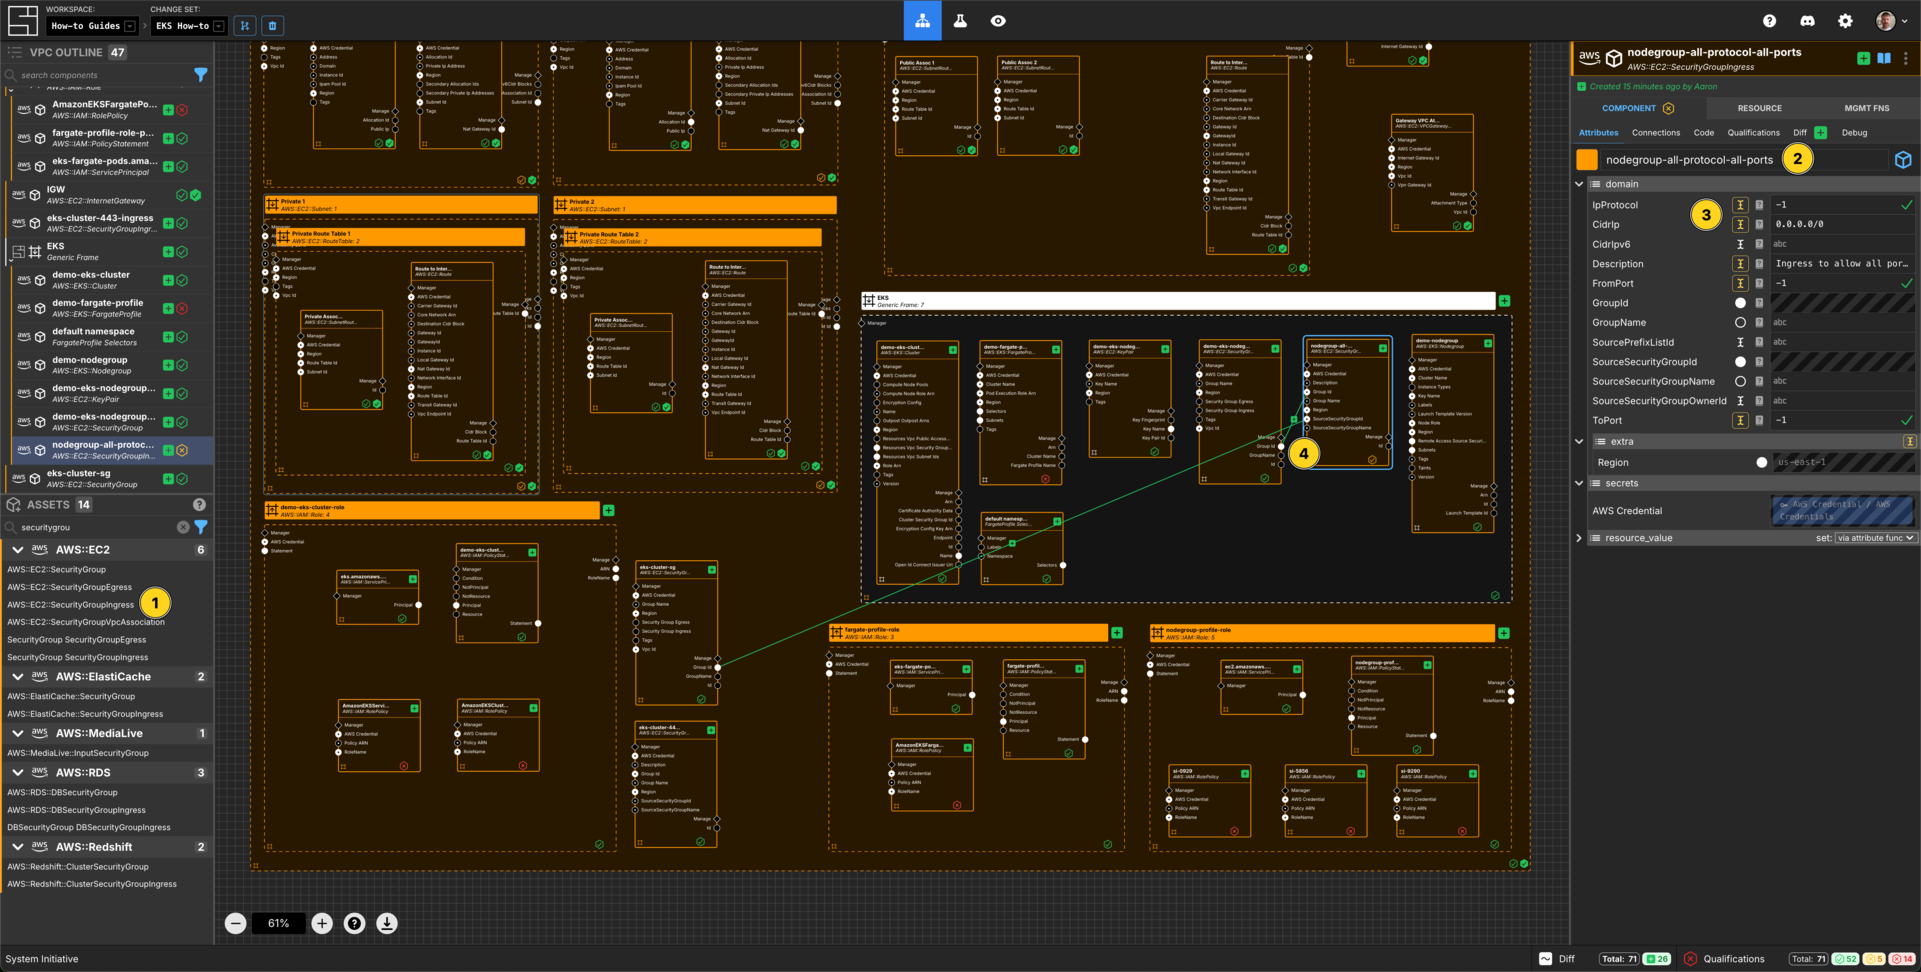The width and height of the screenshot is (1921, 972).
Task: Click the System Initiative logo
Action: point(22,20)
